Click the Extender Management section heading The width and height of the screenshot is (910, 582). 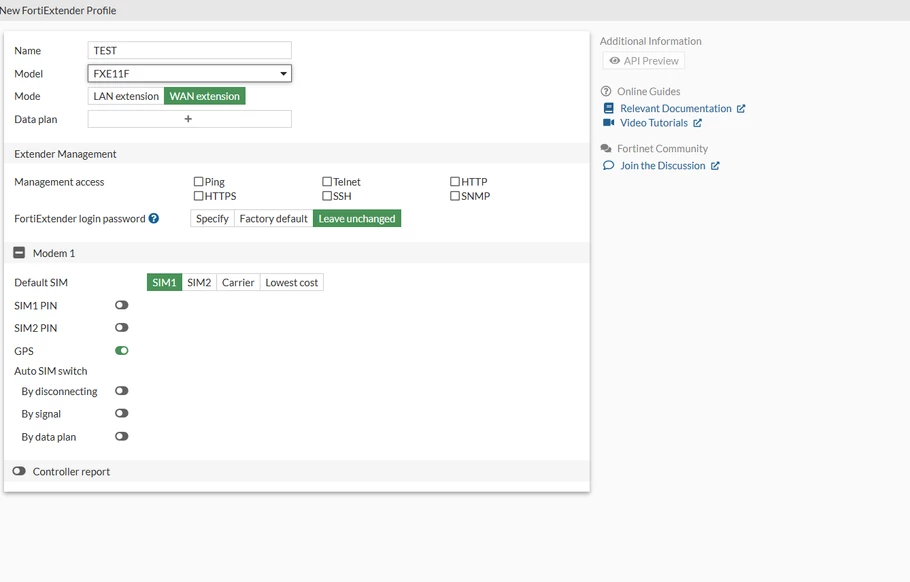pyautogui.click(x=65, y=154)
